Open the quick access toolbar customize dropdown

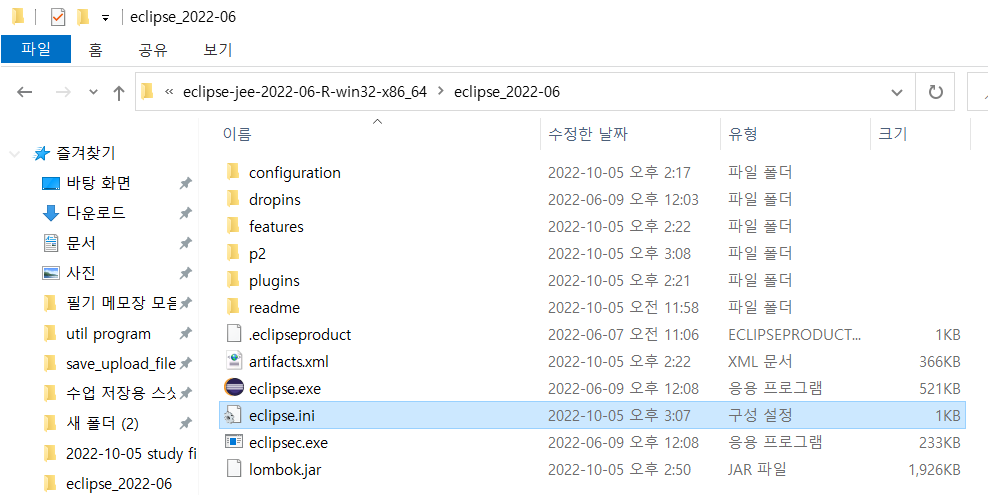[x=105, y=18]
